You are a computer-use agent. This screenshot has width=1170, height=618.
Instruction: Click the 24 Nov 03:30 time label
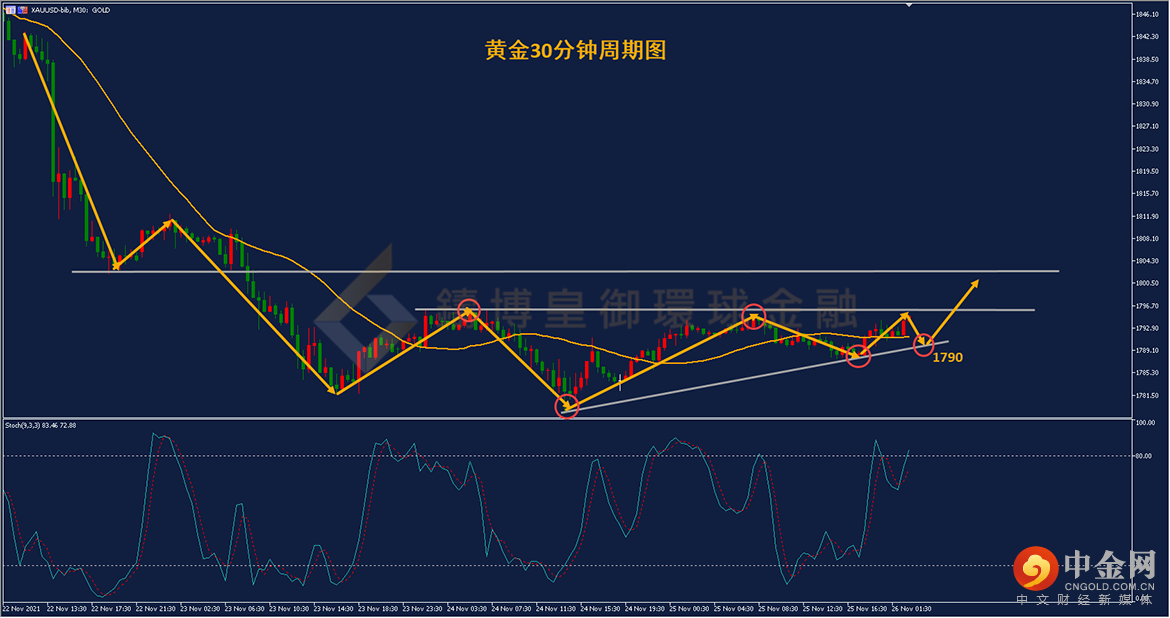pos(467,609)
